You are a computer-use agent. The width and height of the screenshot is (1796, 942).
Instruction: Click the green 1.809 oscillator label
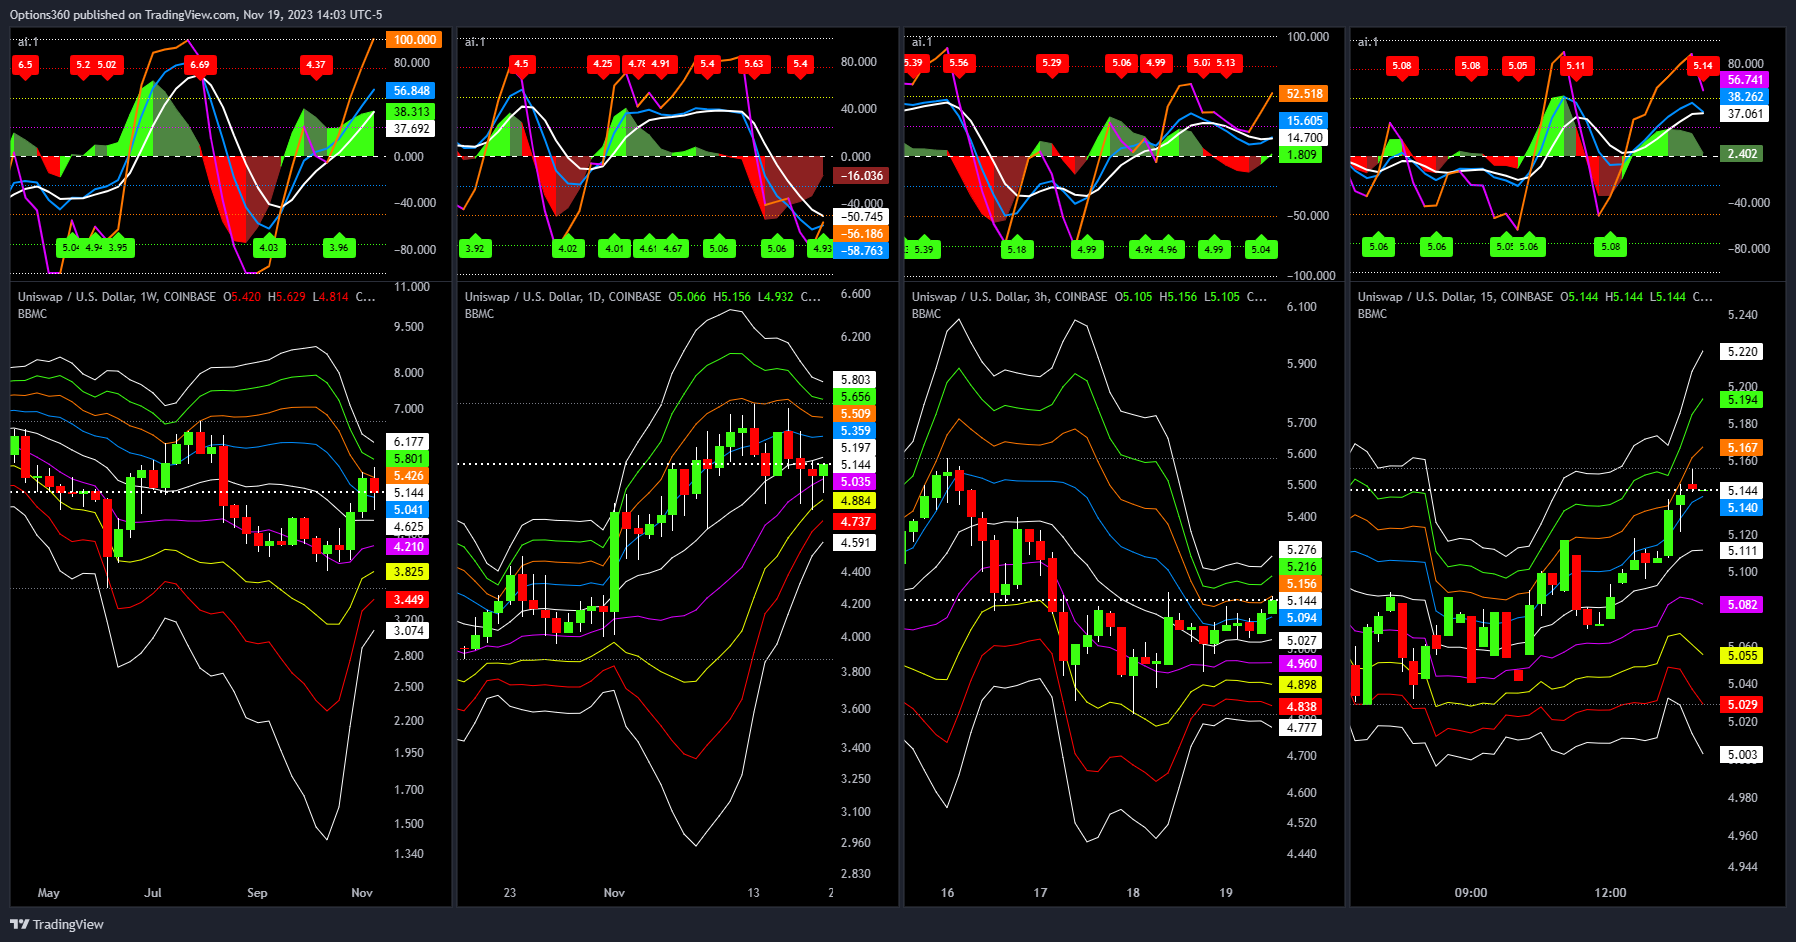point(1301,155)
